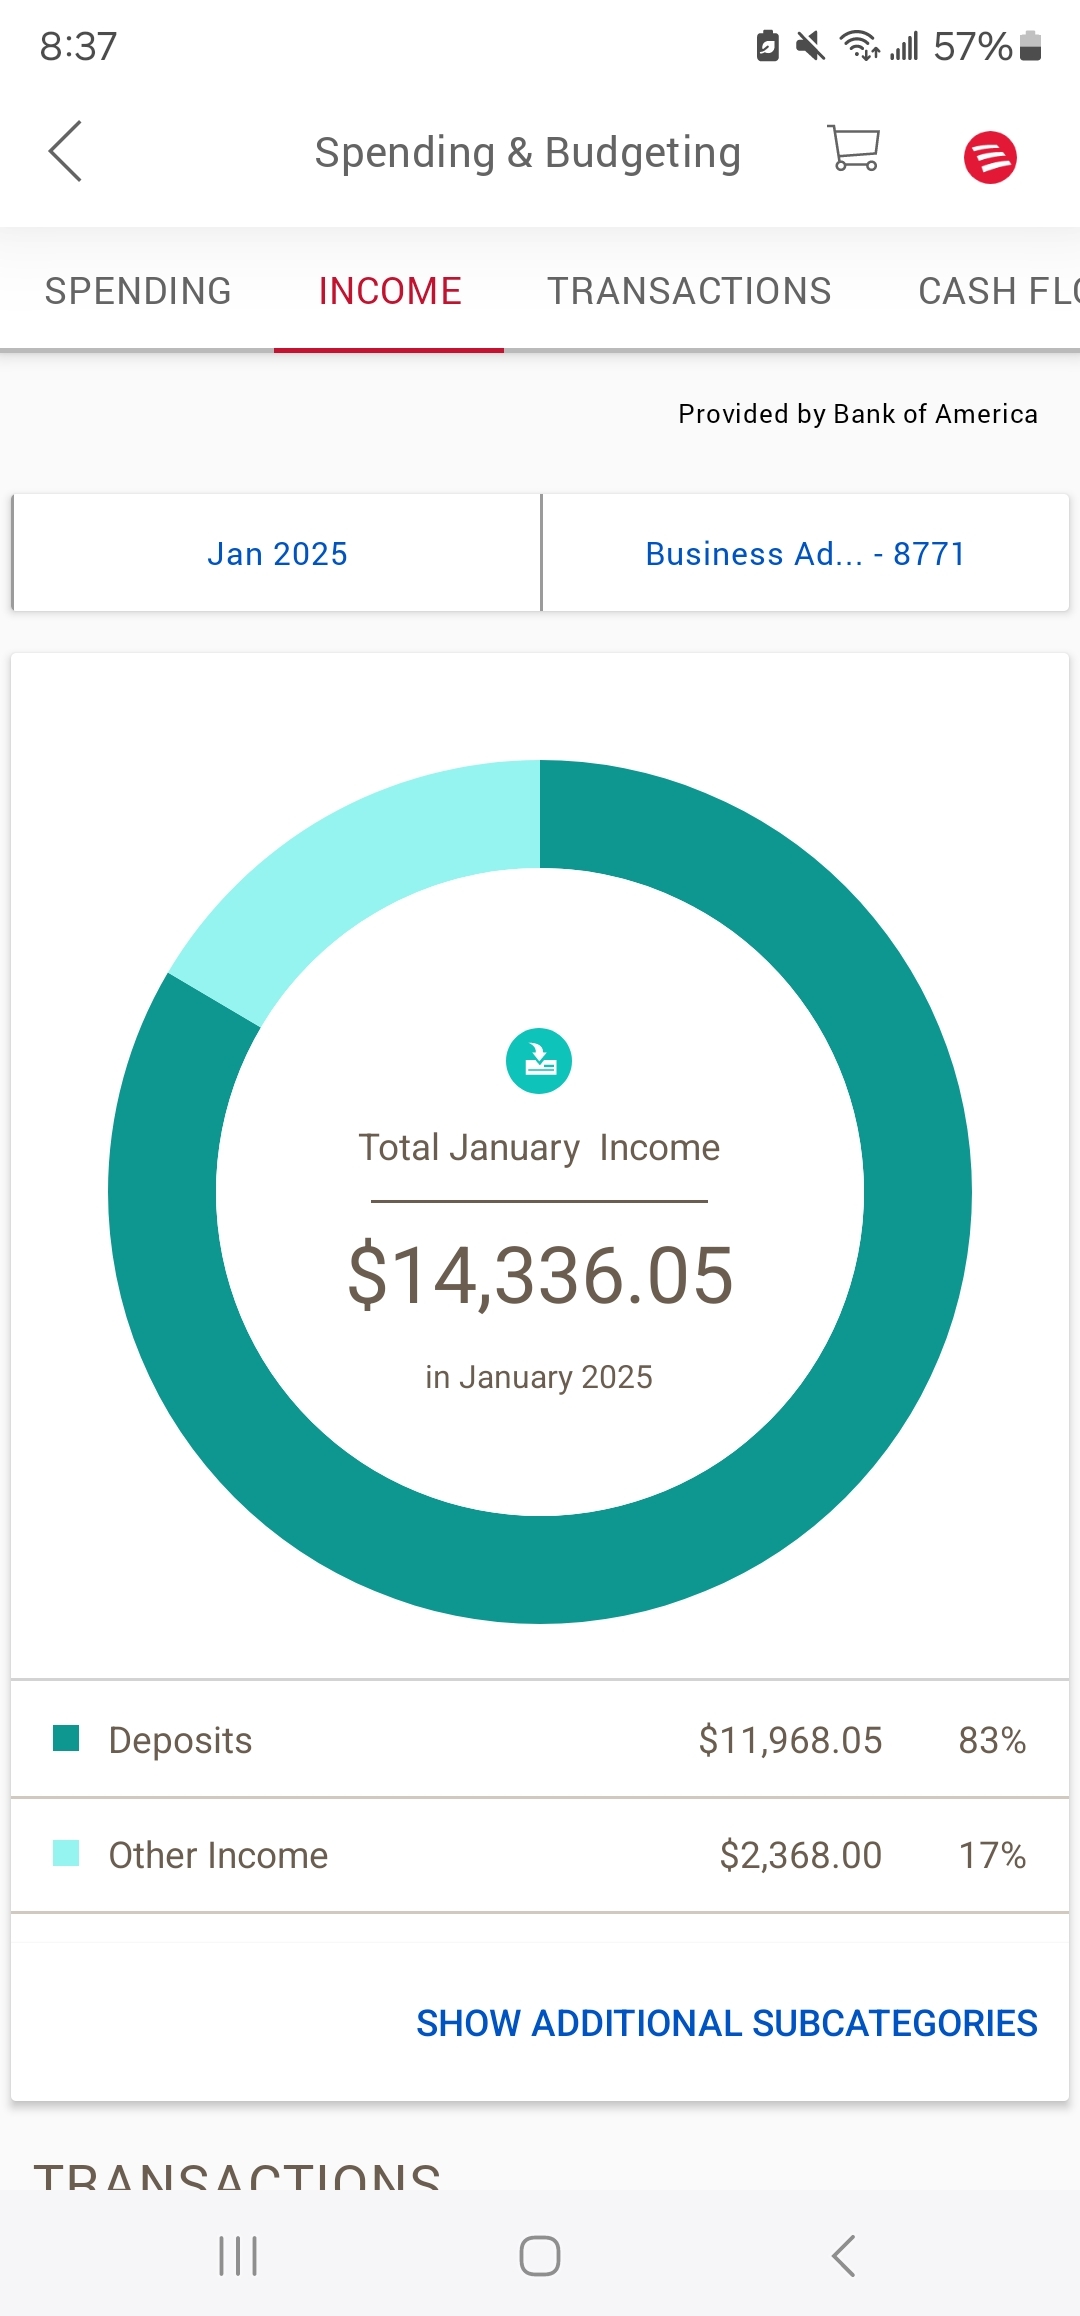Open the shopping cart icon
Viewport: 1080px width, 2316px height.
click(853, 150)
